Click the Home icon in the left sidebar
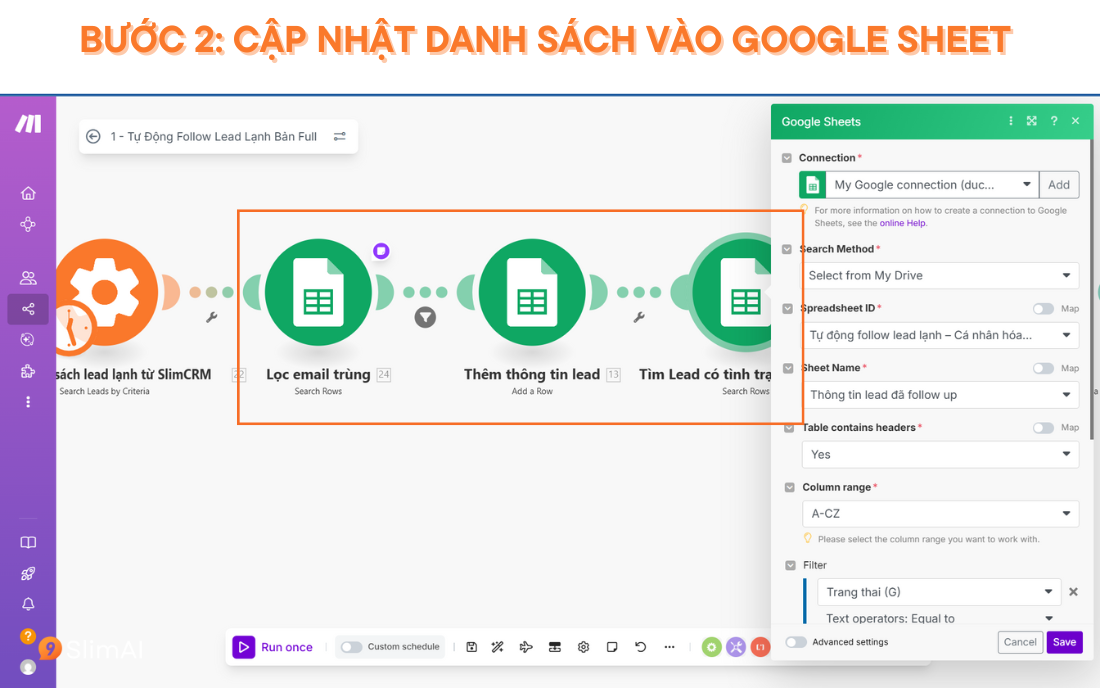Image resolution: width=1100 pixels, height=688 pixels. point(28,193)
